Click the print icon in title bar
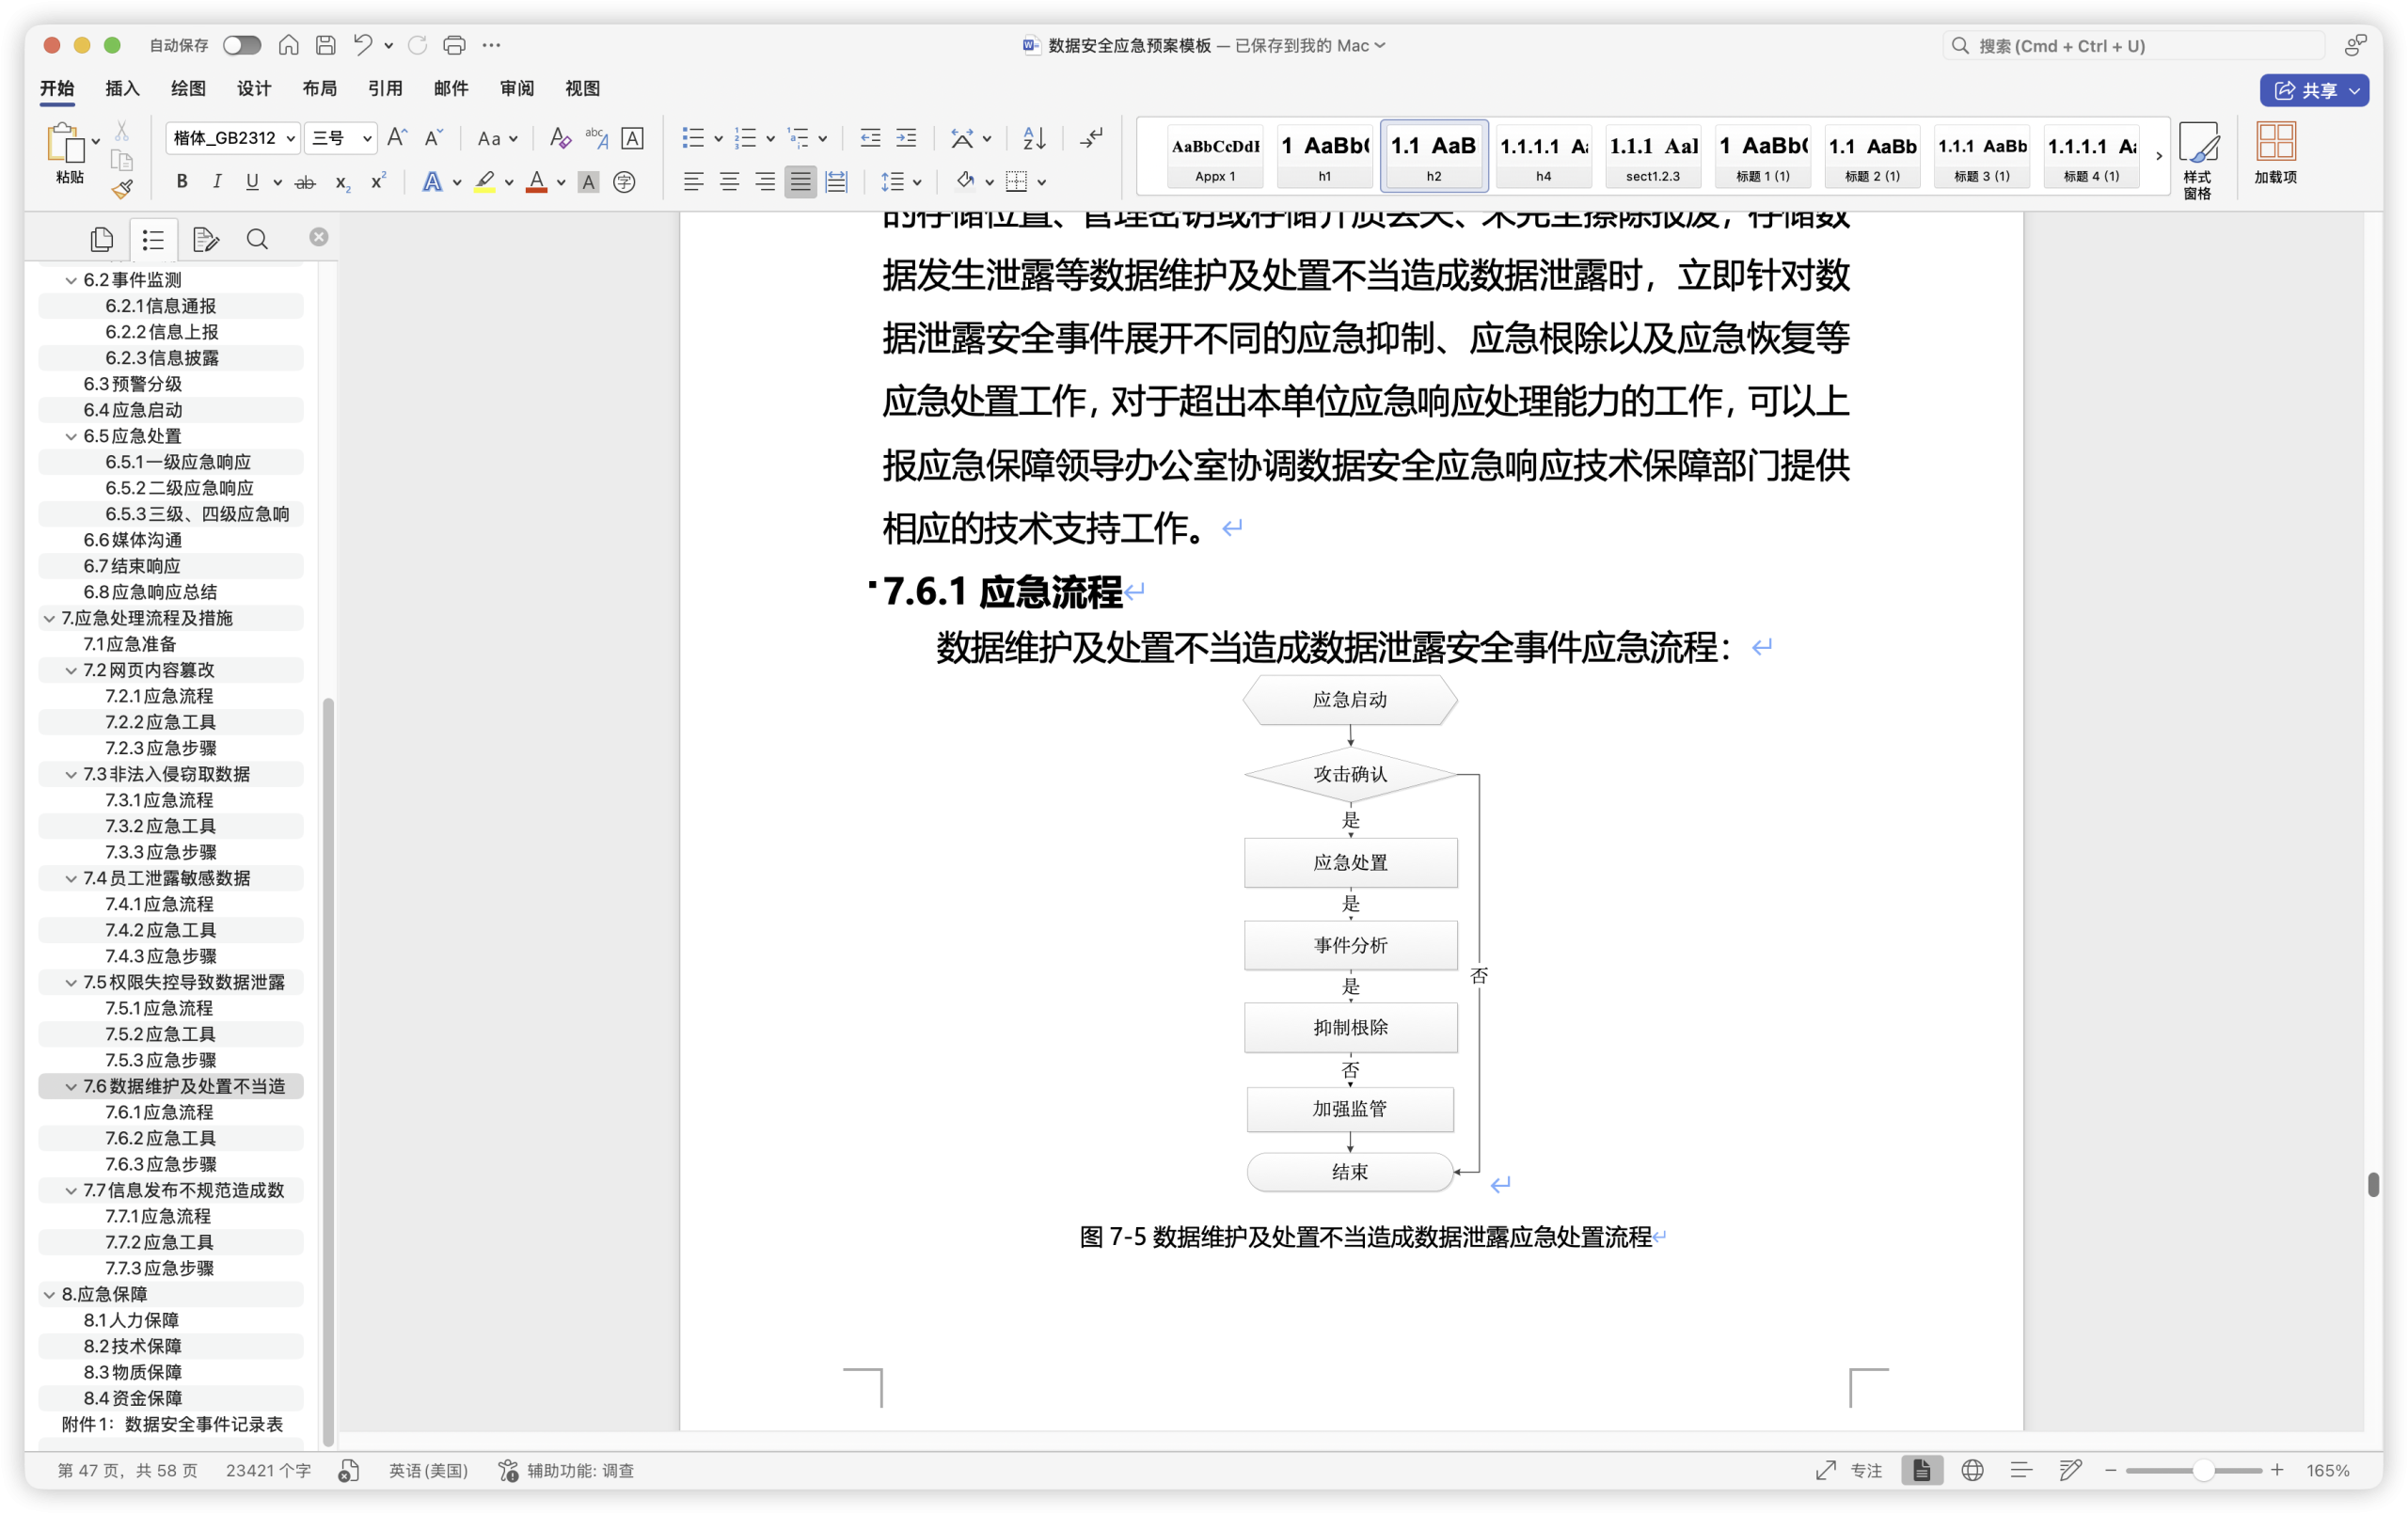The image size is (2408, 1514). pyautogui.click(x=454, y=45)
